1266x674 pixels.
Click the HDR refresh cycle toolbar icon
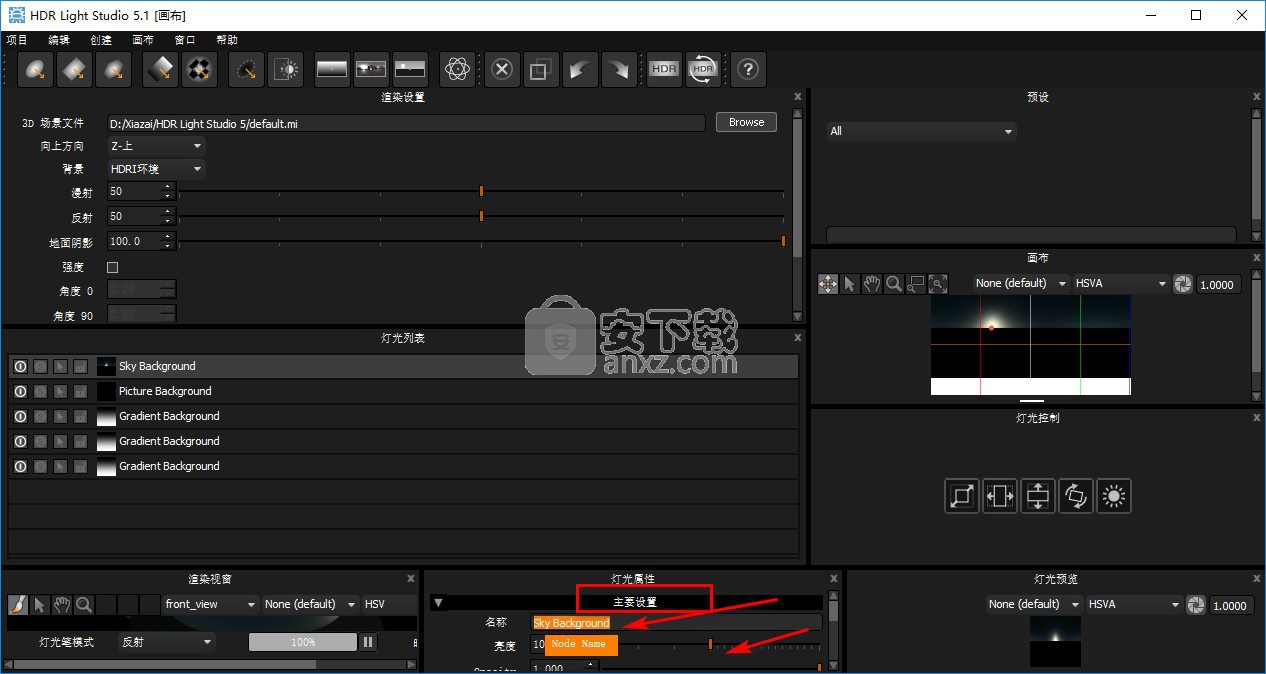[x=704, y=69]
